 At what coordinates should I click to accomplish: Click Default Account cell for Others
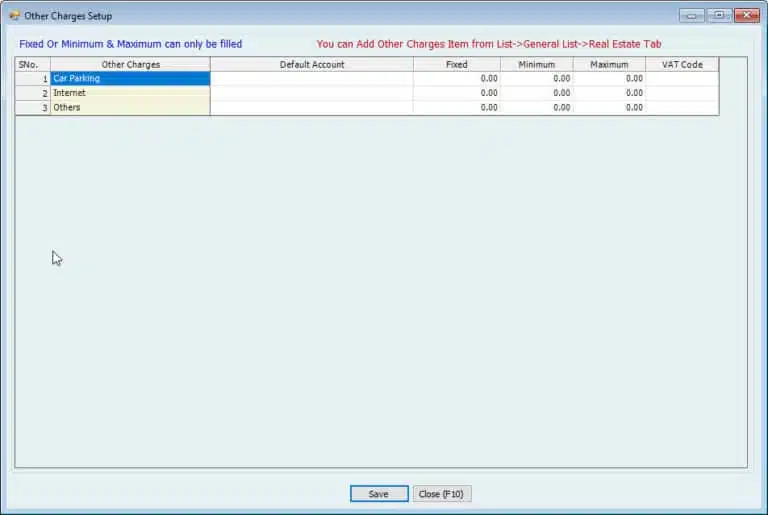(x=312, y=108)
